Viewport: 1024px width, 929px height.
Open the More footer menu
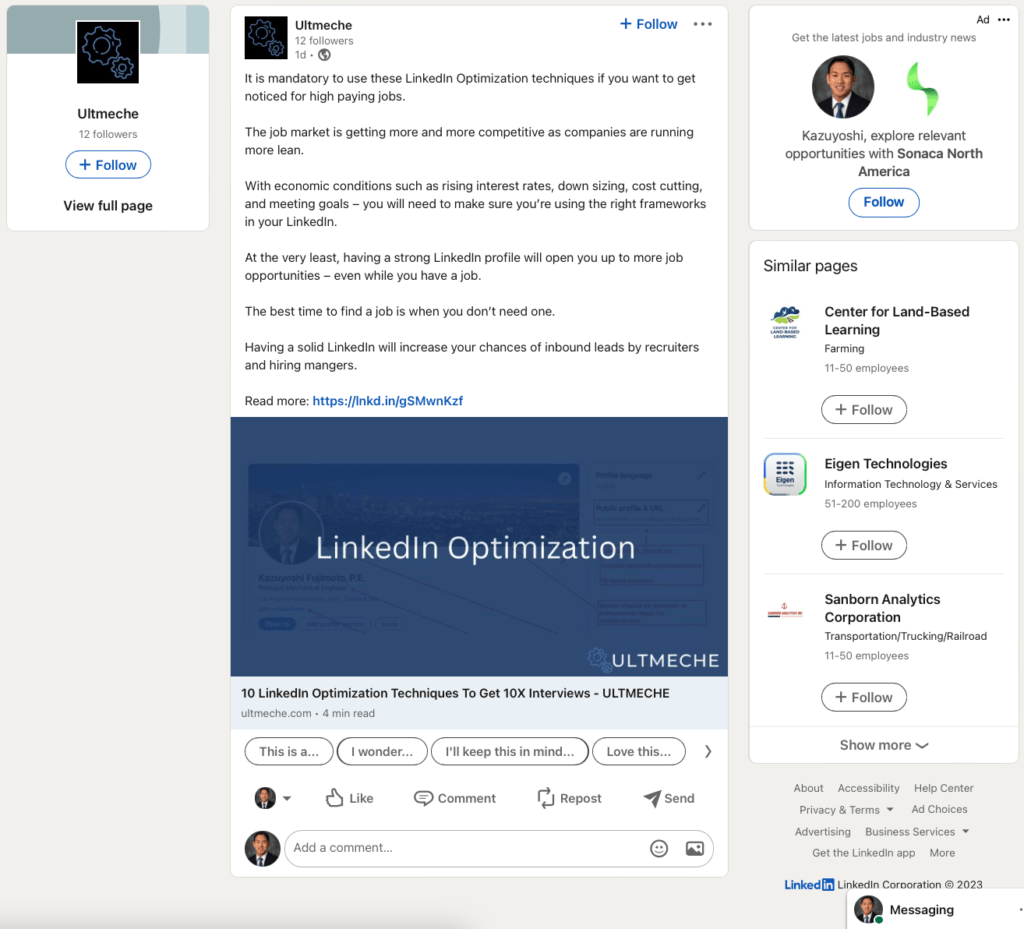(x=942, y=853)
